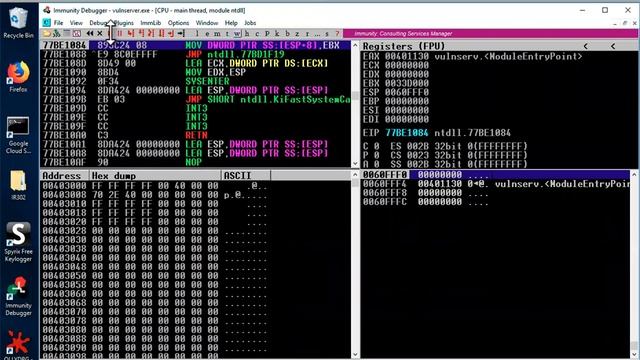Open the Jobs menu
Screen dimensions: 640x360
[x=250, y=23]
